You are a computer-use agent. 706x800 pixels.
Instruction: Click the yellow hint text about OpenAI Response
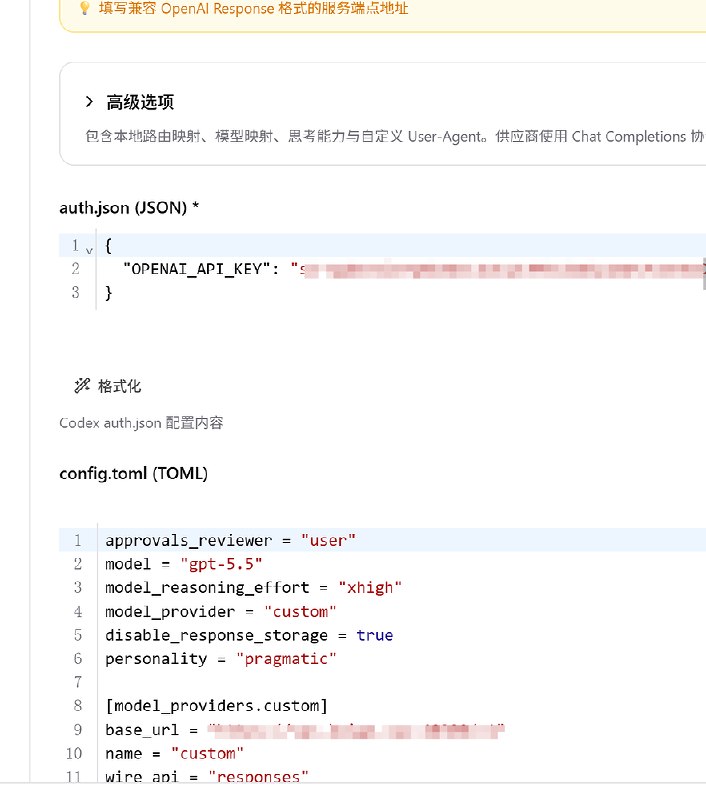[x=254, y=9]
